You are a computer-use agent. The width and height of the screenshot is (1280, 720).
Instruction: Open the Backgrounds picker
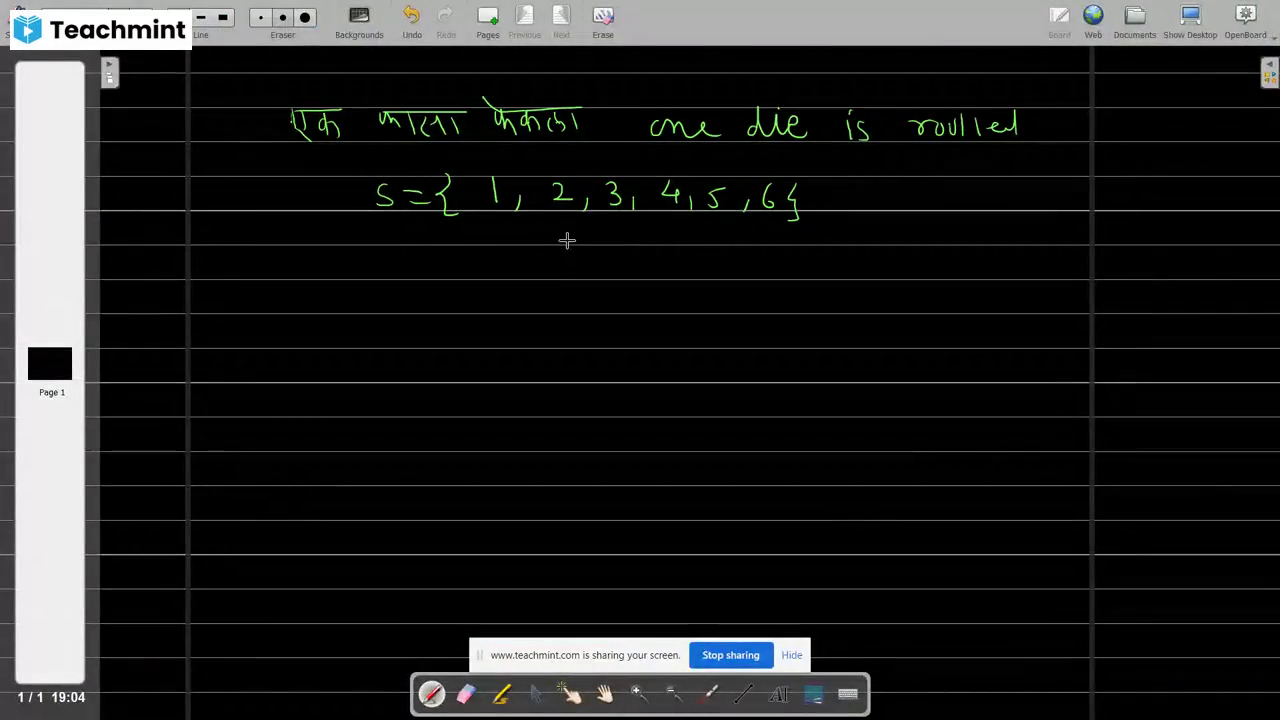tap(359, 22)
